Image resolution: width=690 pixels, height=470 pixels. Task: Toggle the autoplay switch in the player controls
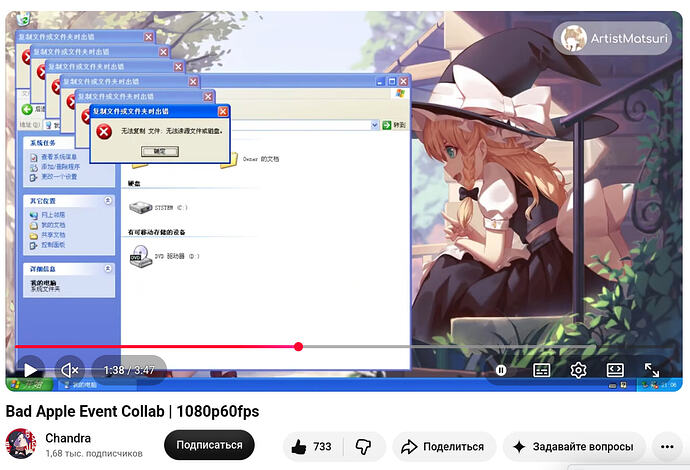point(501,371)
